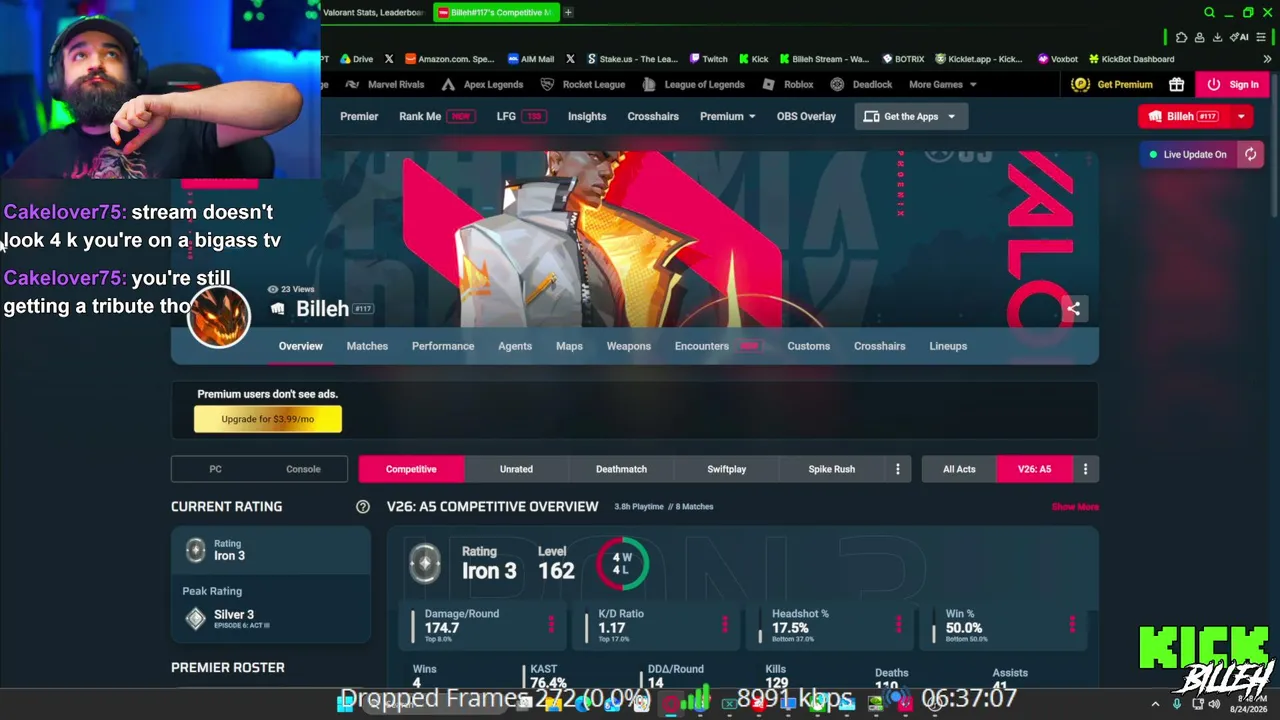
Task: Open the browser search magnifier icon
Action: (x=1209, y=13)
